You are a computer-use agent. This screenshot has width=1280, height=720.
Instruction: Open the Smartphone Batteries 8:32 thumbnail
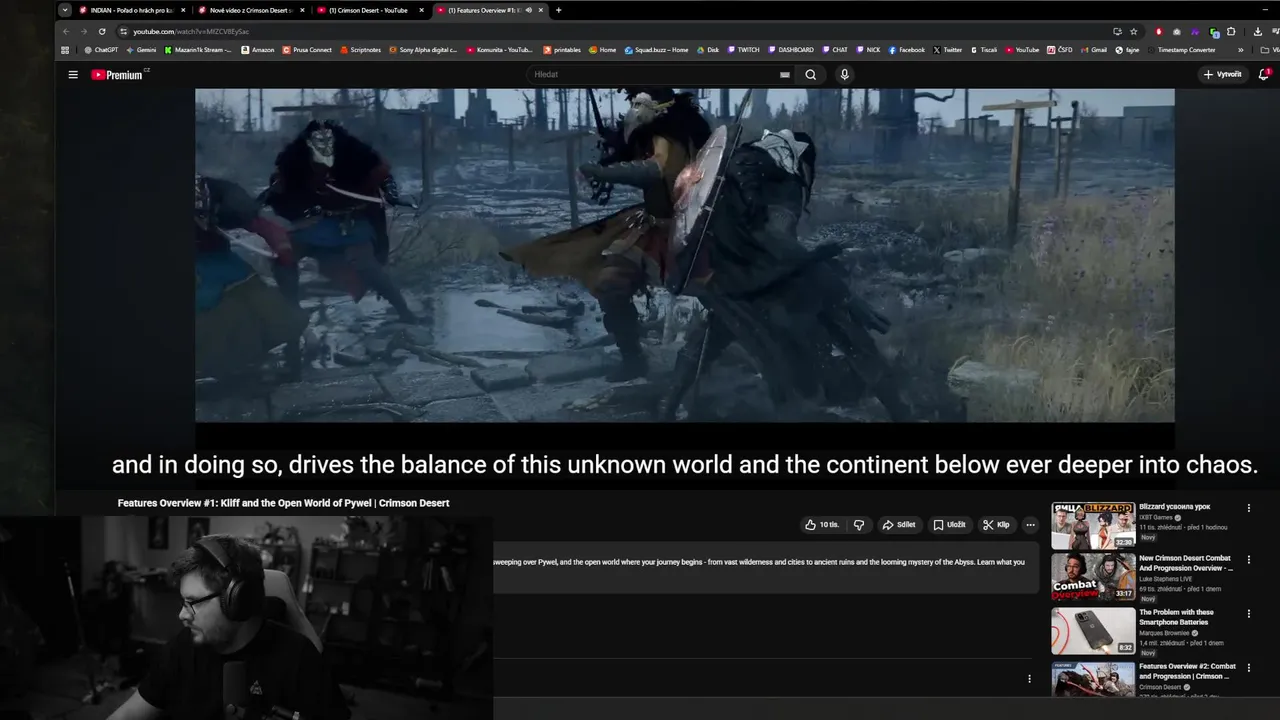point(1093,631)
